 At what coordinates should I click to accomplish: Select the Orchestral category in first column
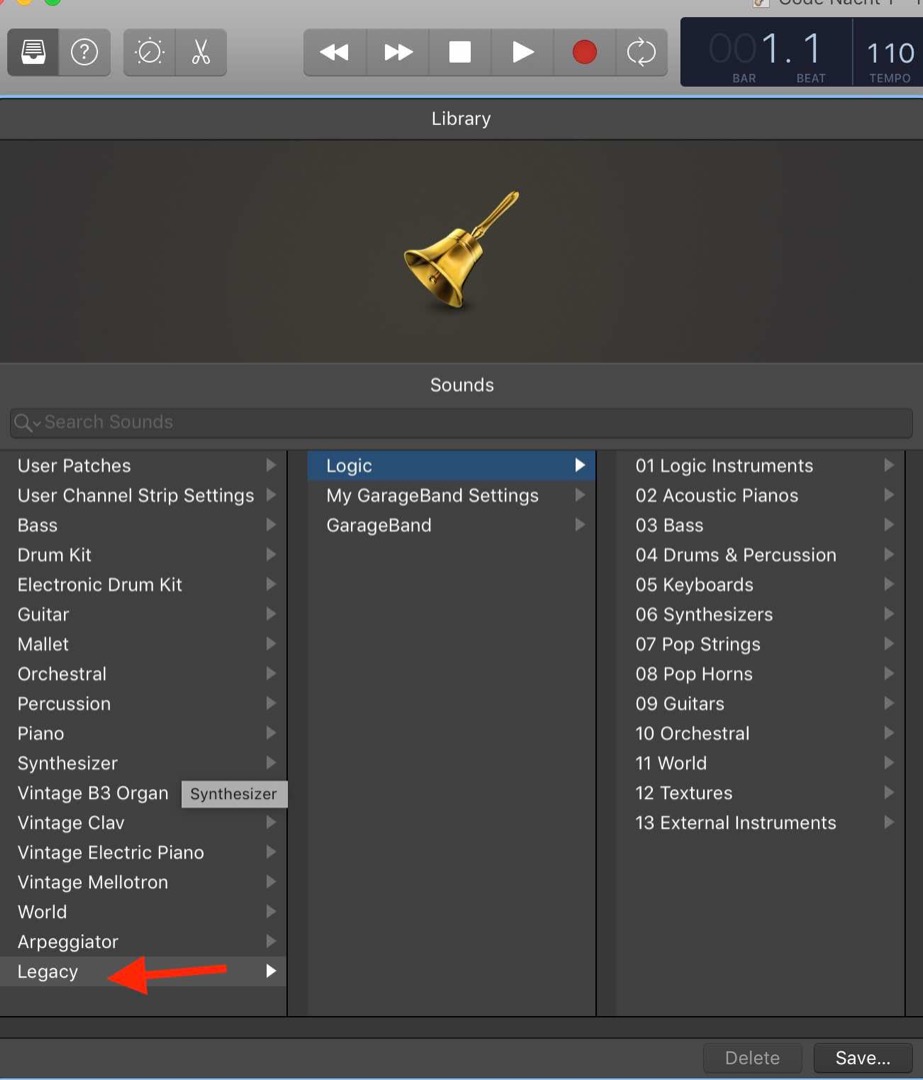143,674
